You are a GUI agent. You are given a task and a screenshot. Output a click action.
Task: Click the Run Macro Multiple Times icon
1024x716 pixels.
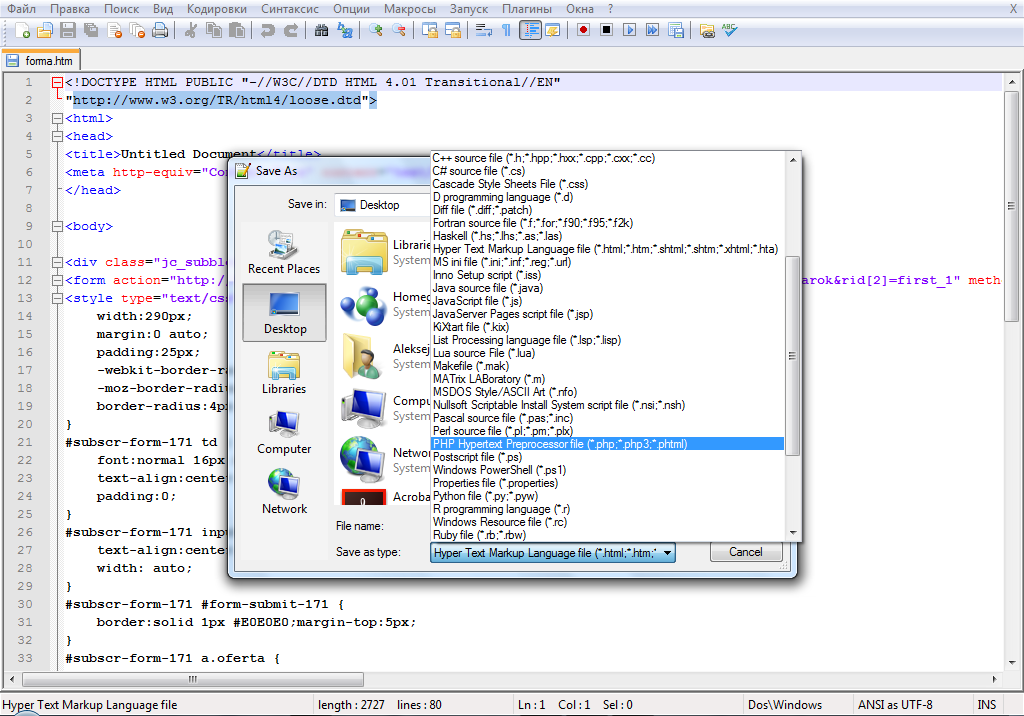pos(652,30)
